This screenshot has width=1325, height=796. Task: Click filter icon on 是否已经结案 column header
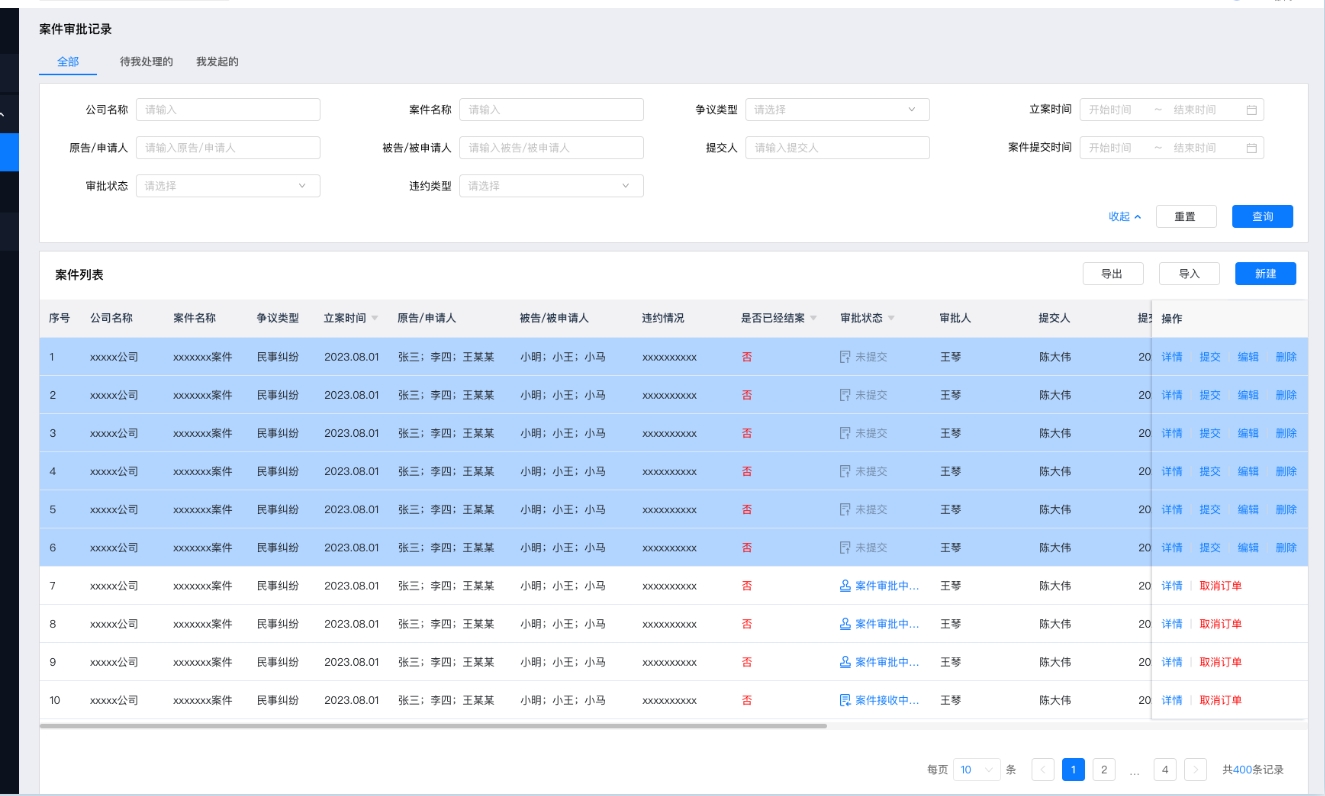pyautogui.click(x=813, y=319)
